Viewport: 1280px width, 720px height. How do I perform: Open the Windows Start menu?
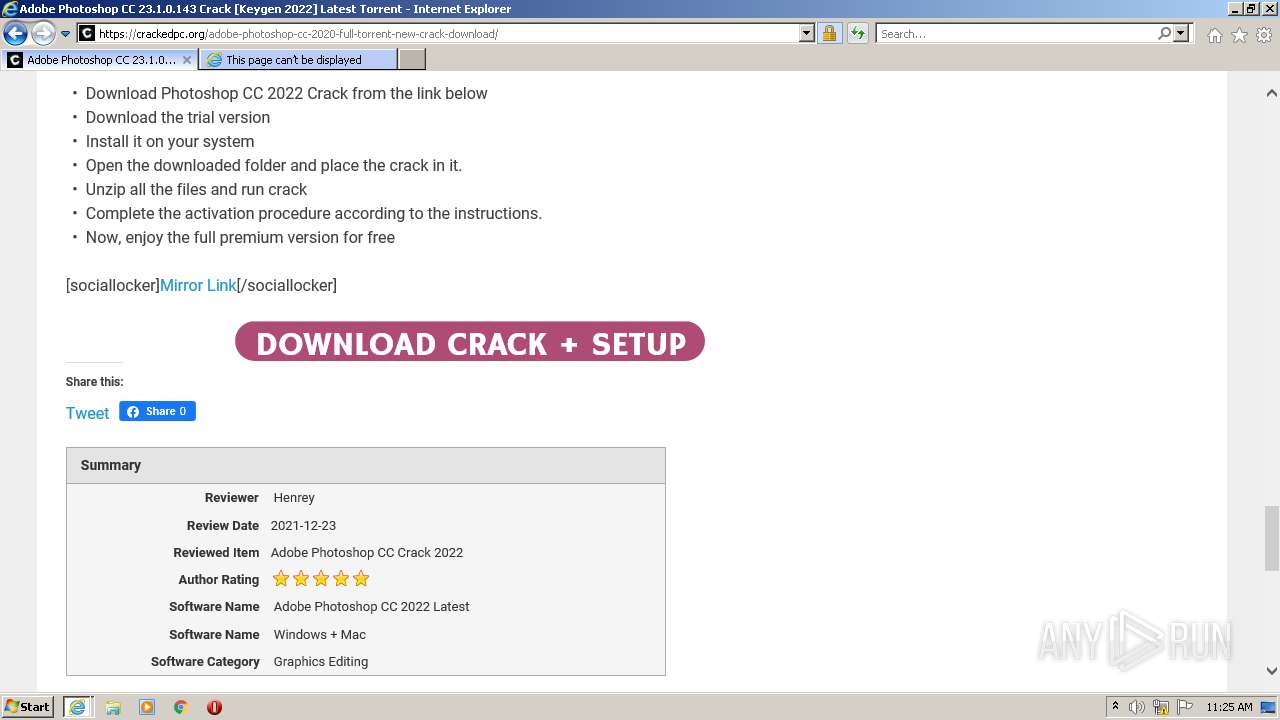[28, 706]
